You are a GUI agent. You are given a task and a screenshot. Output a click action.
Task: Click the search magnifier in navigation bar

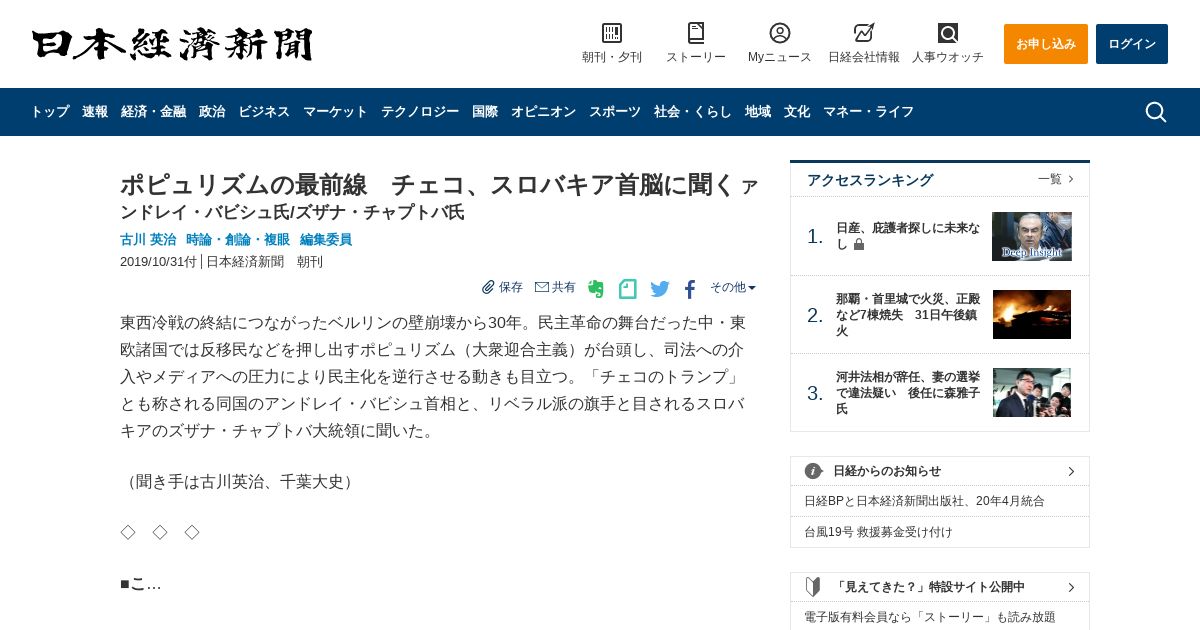(1156, 112)
